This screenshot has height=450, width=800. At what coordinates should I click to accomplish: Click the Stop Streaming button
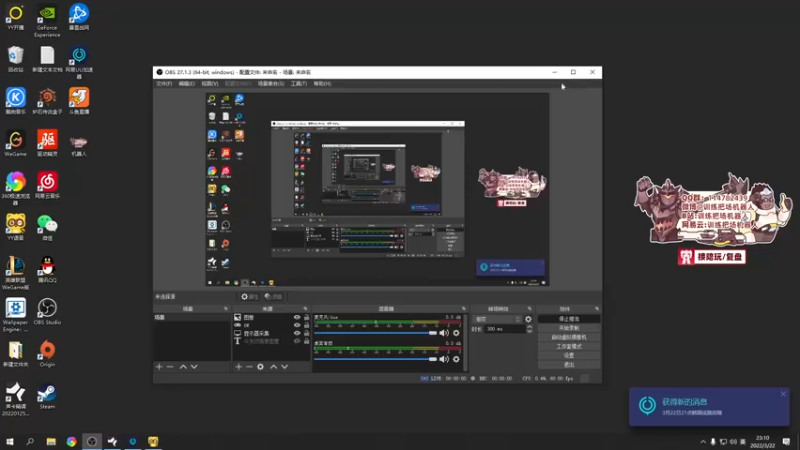pos(569,319)
